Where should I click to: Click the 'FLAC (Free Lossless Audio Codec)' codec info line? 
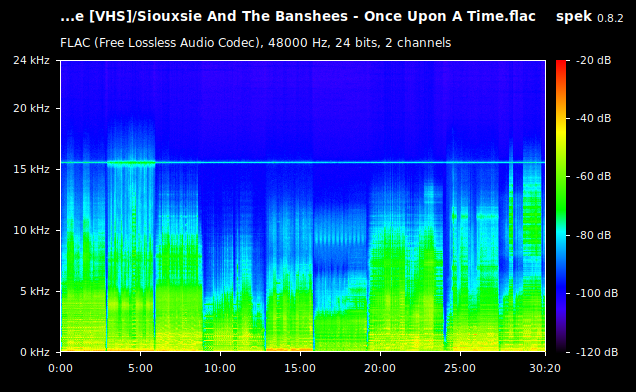point(256,43)
